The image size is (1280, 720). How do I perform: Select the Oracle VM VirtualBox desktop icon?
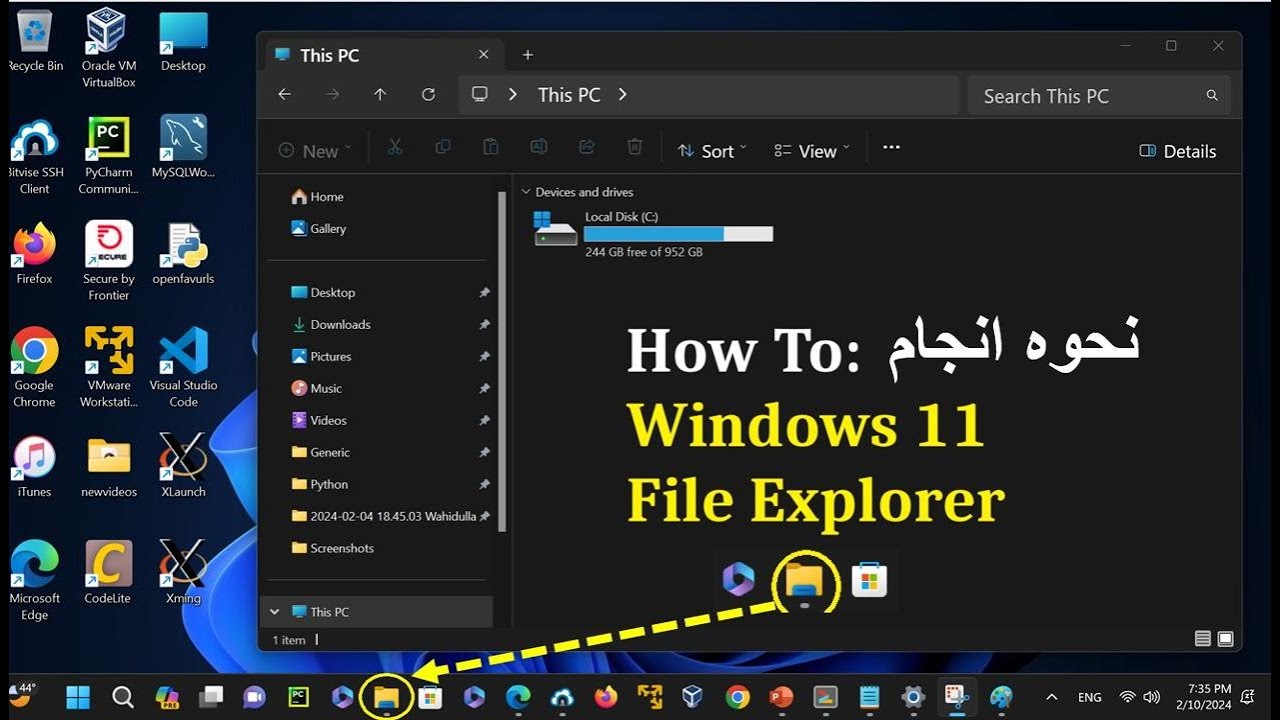point(108,47)
